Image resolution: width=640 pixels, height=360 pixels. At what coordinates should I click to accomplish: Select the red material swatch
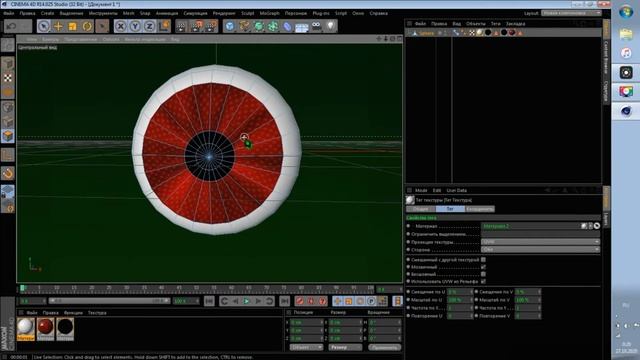click(45, 329)
